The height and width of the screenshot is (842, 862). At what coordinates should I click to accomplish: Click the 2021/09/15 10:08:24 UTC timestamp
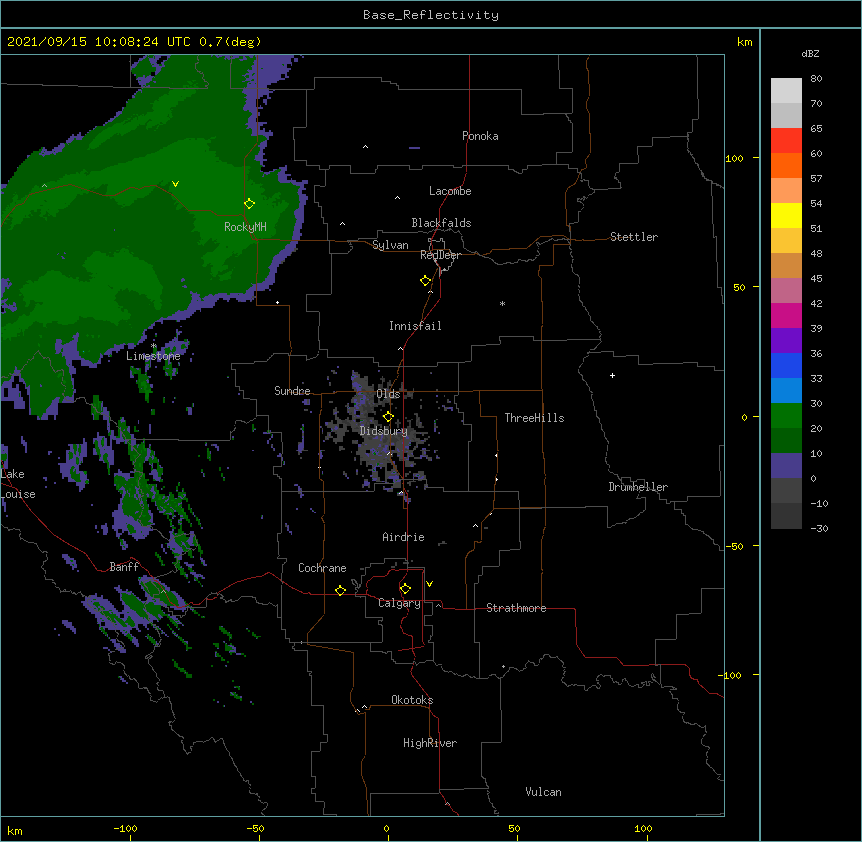pyautogui.click(x=100, y=42)
